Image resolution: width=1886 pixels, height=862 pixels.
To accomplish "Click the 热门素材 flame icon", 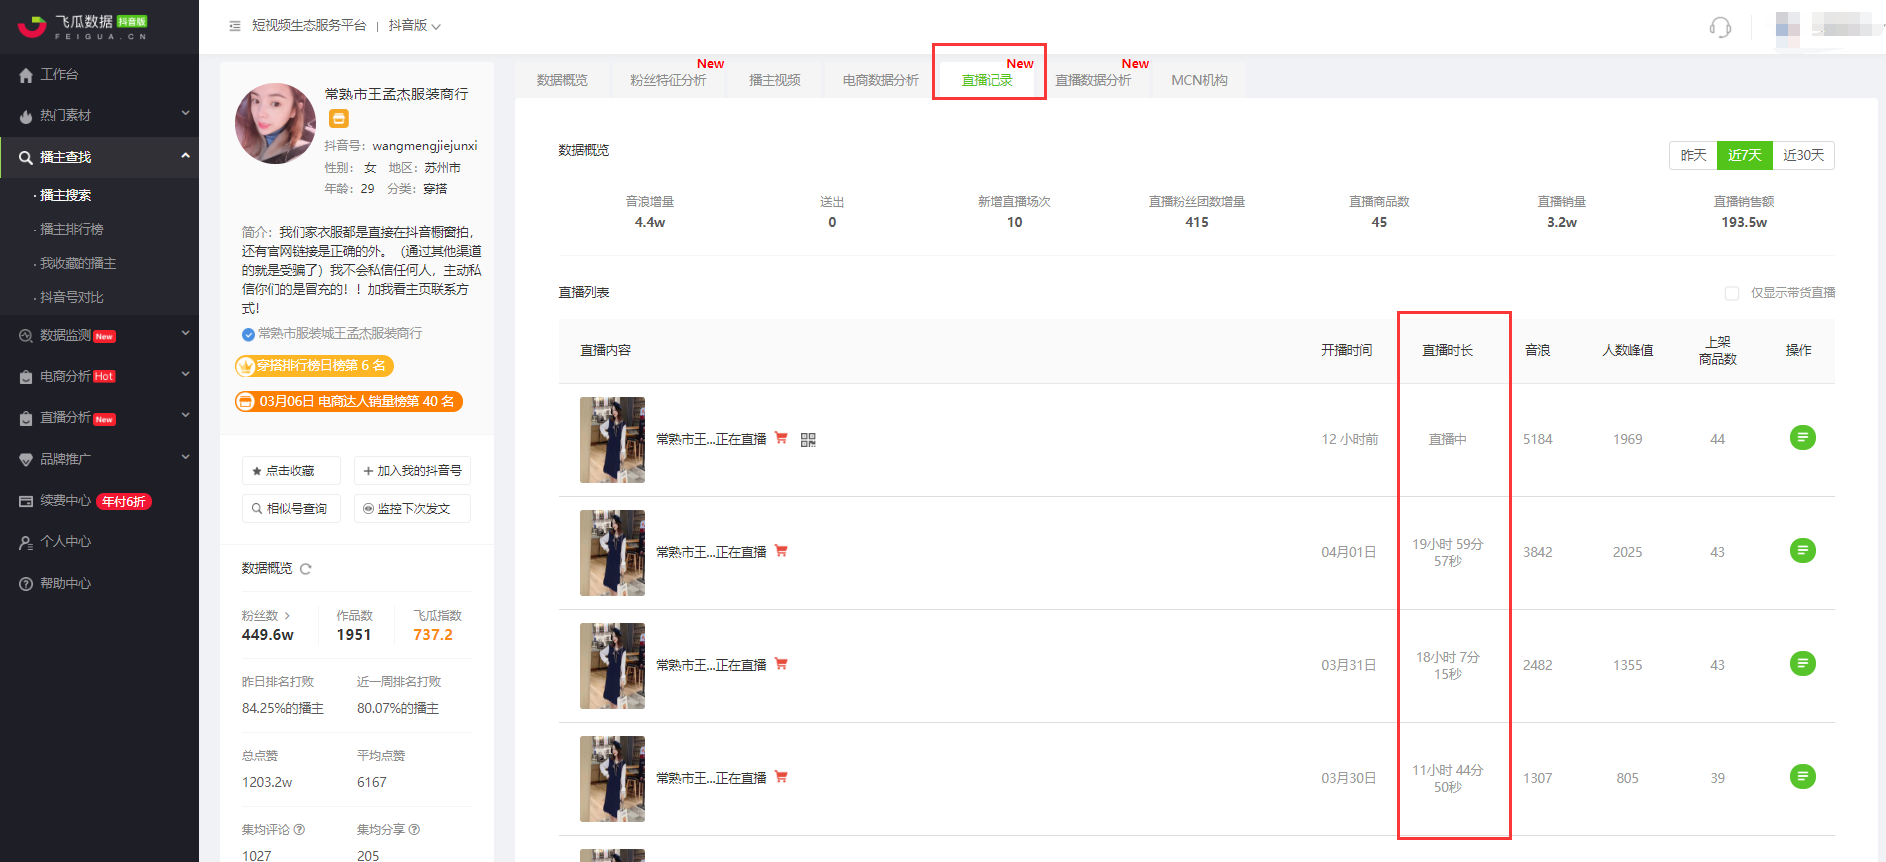I will point(26,116).
